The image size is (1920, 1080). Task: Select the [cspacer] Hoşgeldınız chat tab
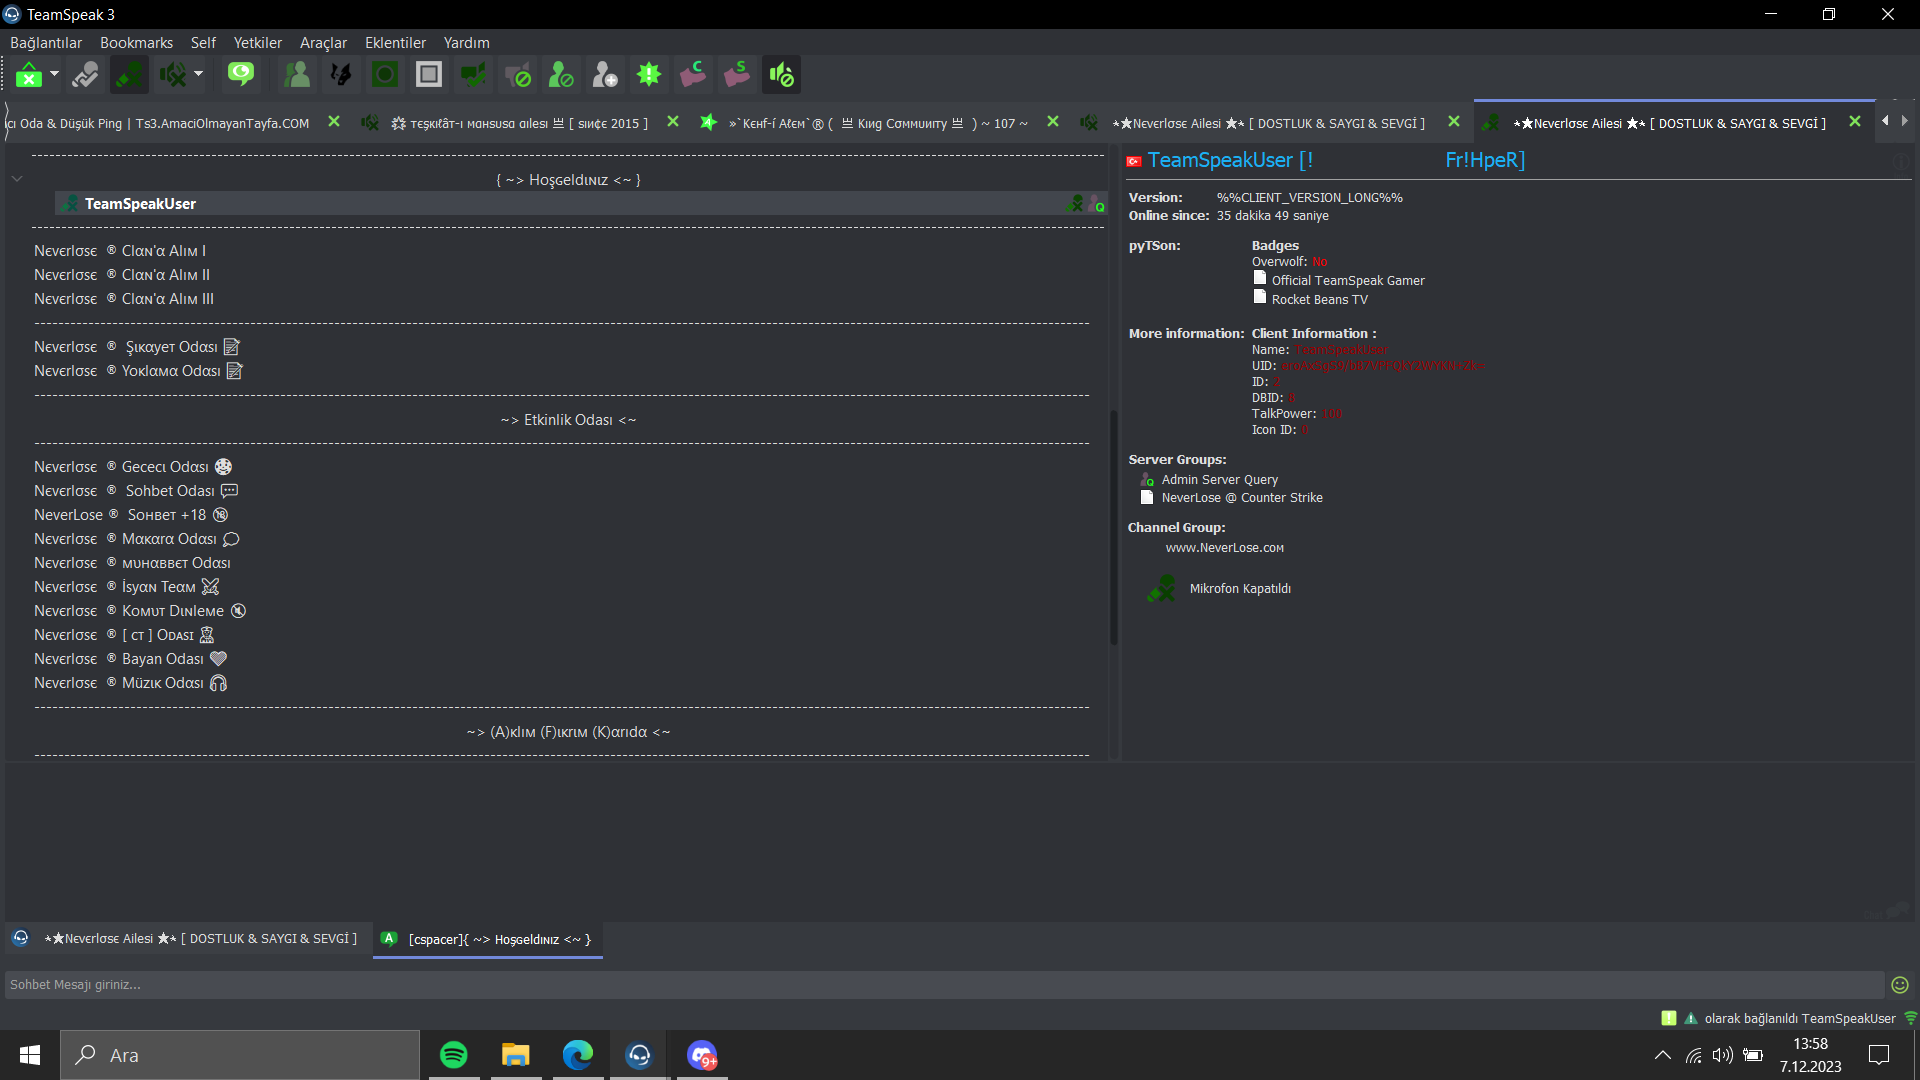pyautogui.click(x=488, y=939)
